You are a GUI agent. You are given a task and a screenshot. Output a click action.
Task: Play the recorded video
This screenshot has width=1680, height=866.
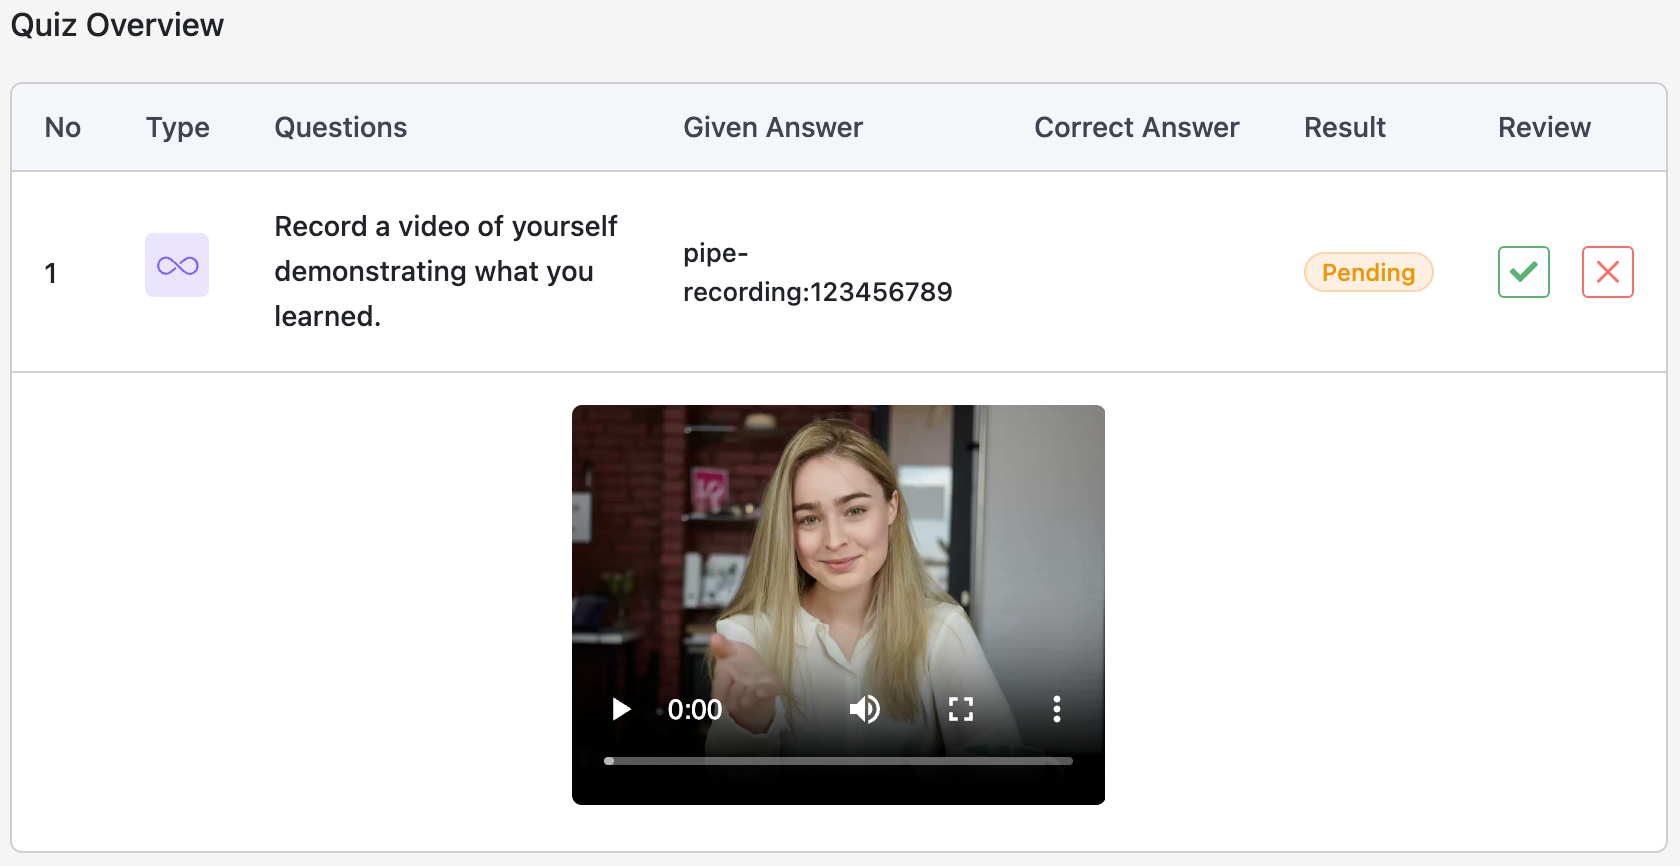tap(621, 709)
